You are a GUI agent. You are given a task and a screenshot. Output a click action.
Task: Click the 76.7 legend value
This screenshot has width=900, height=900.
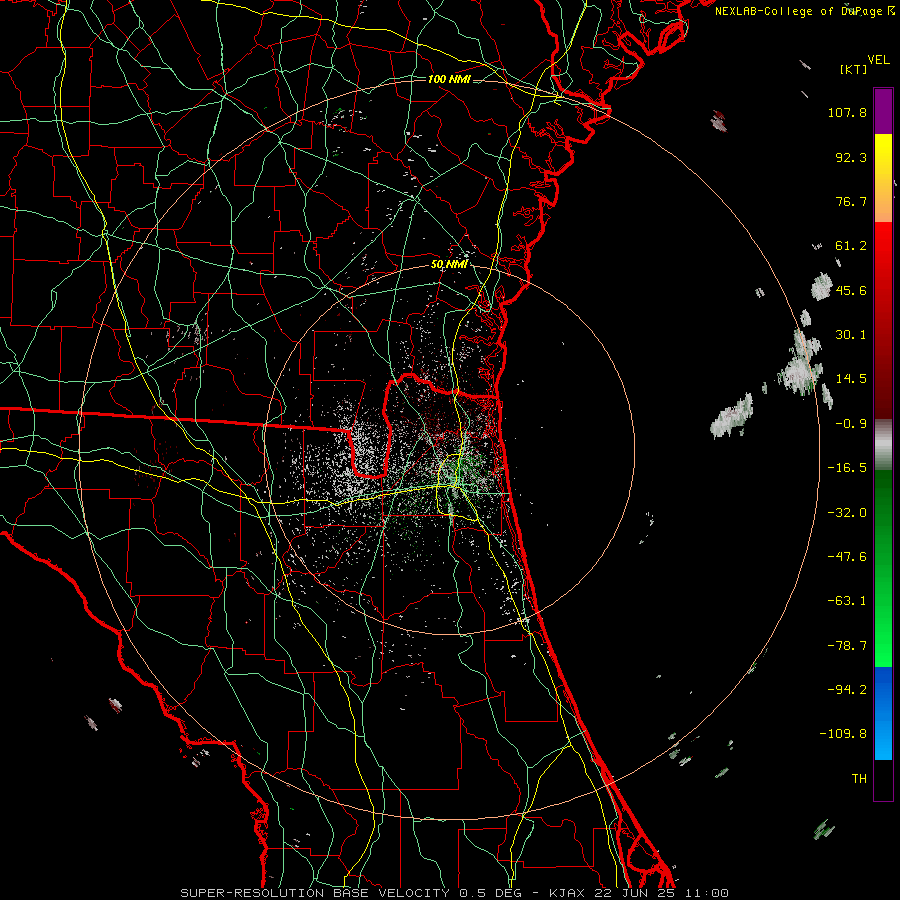(x=851, y=201)
